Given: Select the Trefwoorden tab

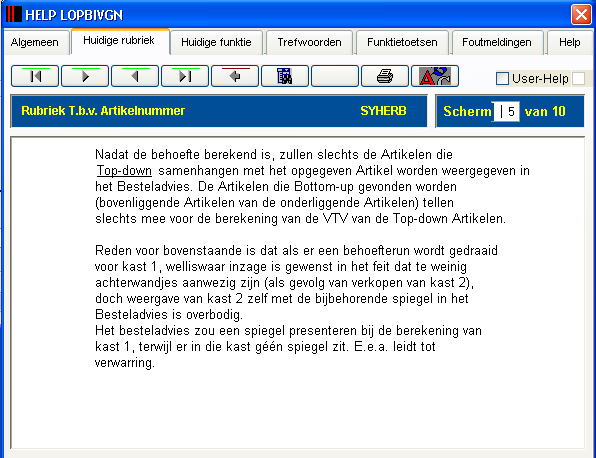Looking at the screenshot, I should [x=309, y=42].
